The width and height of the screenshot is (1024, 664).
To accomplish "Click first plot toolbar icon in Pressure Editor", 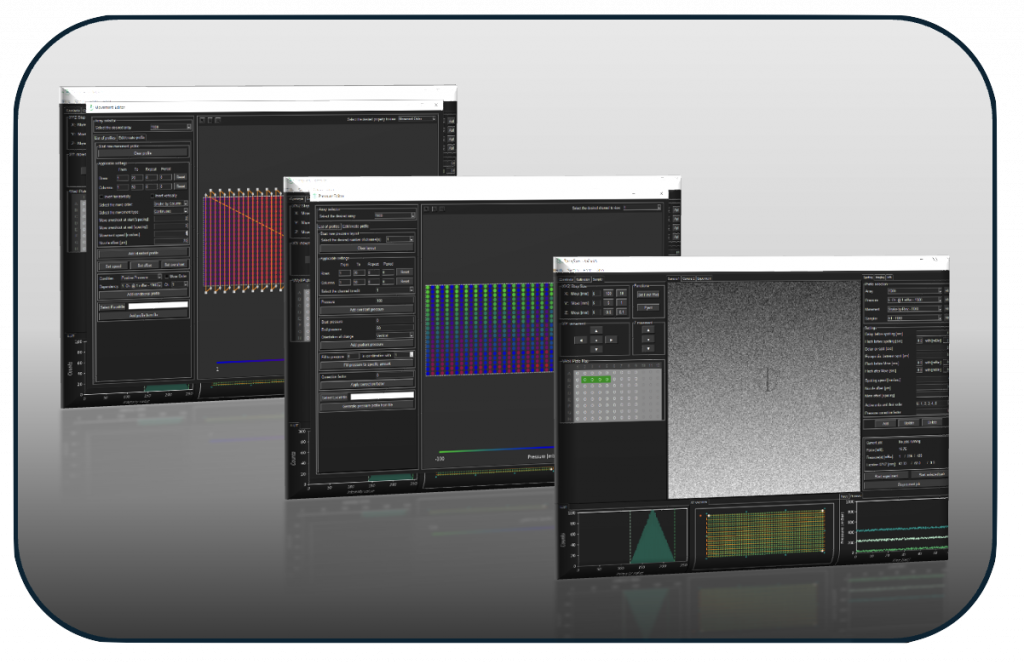I will (x=426, y=209).
